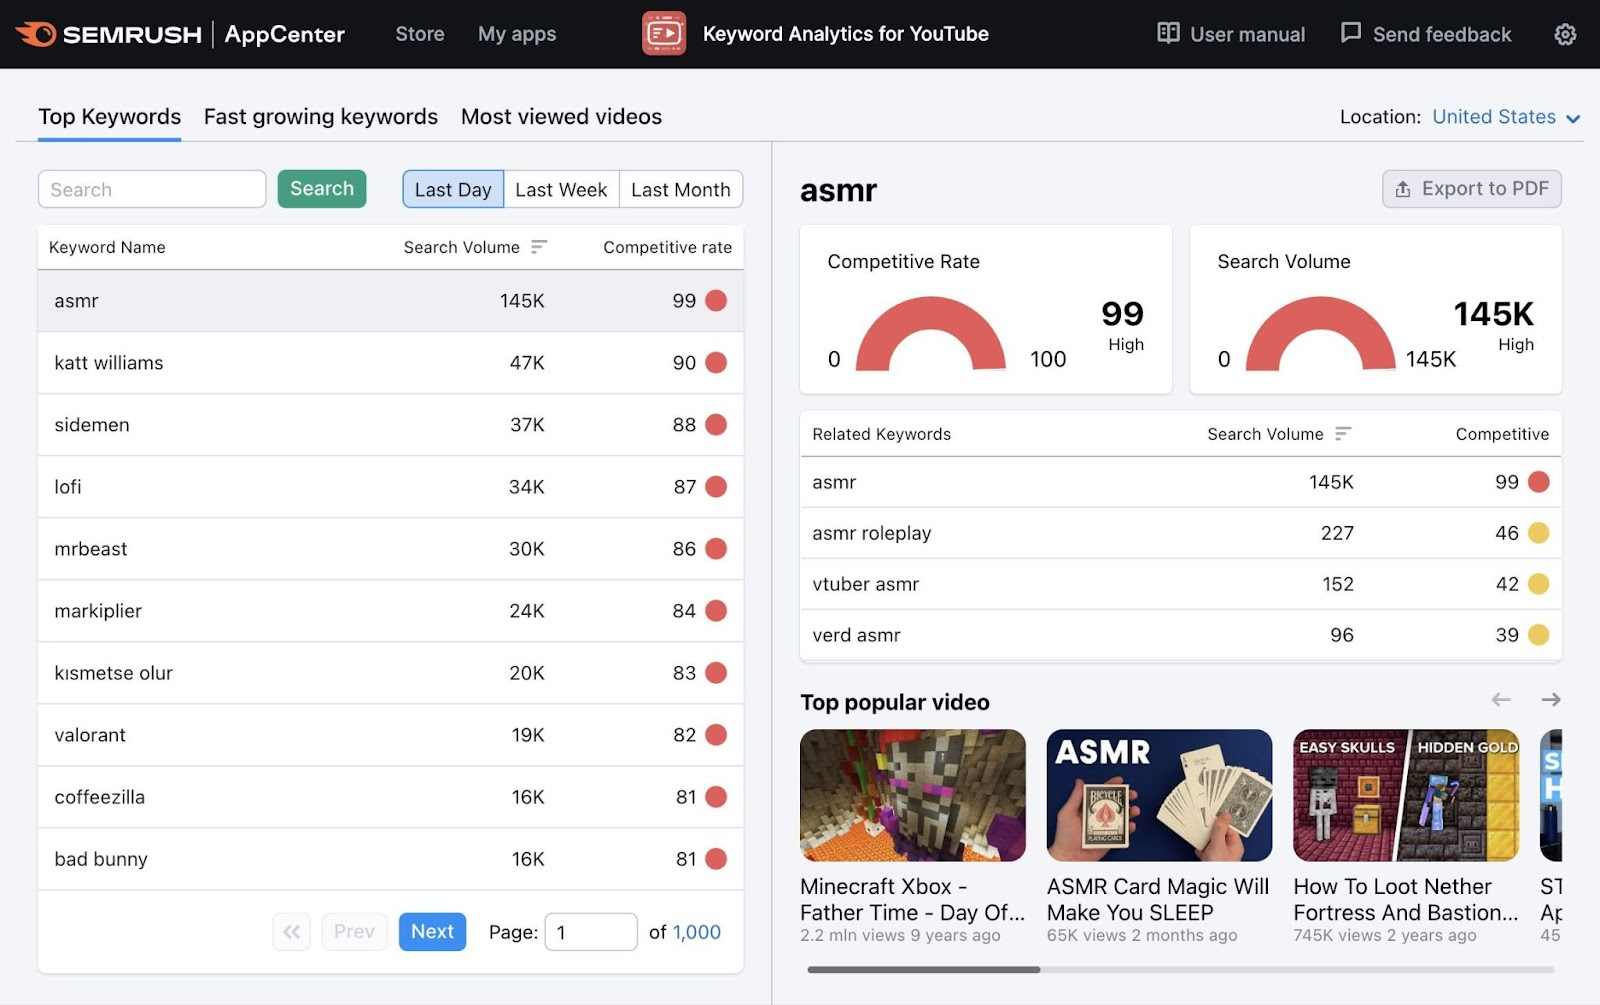Viewport: 1600px width, 1005px height.
Task: Switch to the Top Keywords tab
Action: (x=110, y=117)
